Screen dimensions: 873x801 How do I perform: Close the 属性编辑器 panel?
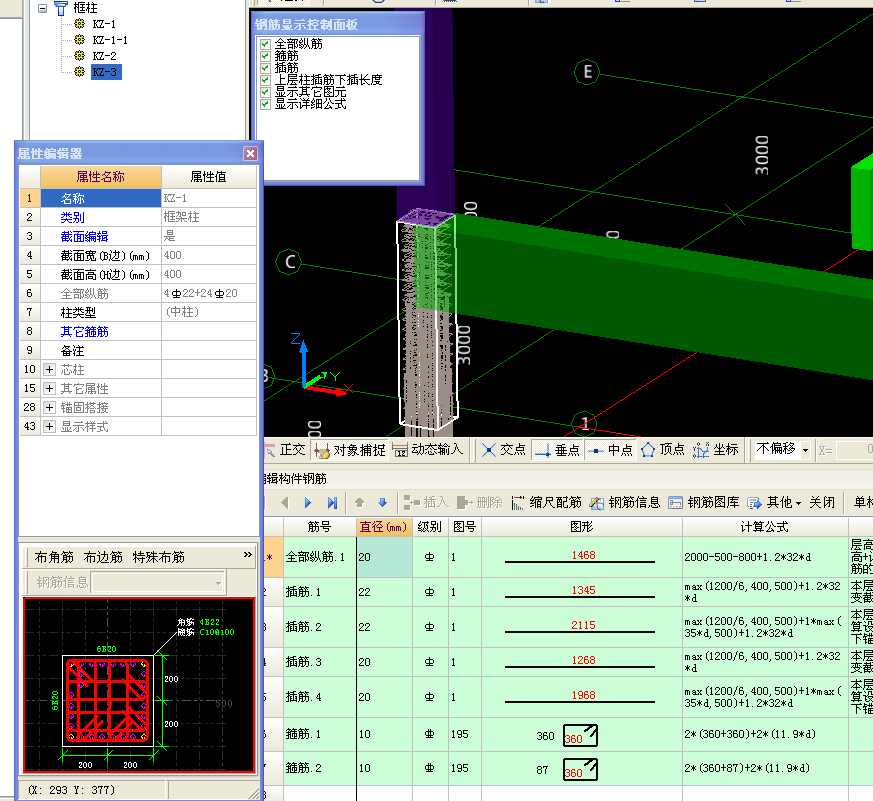point(251,154)
